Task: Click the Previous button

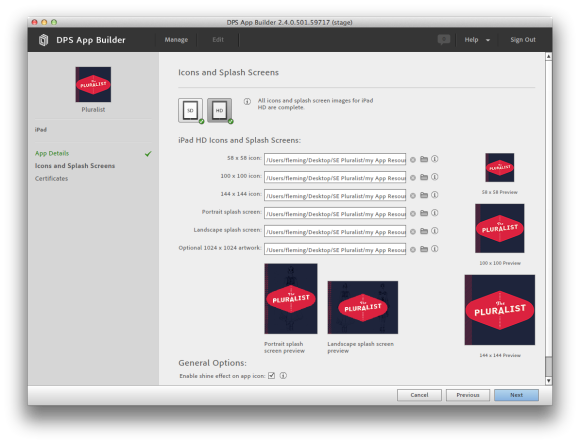Action: point(468,395)
